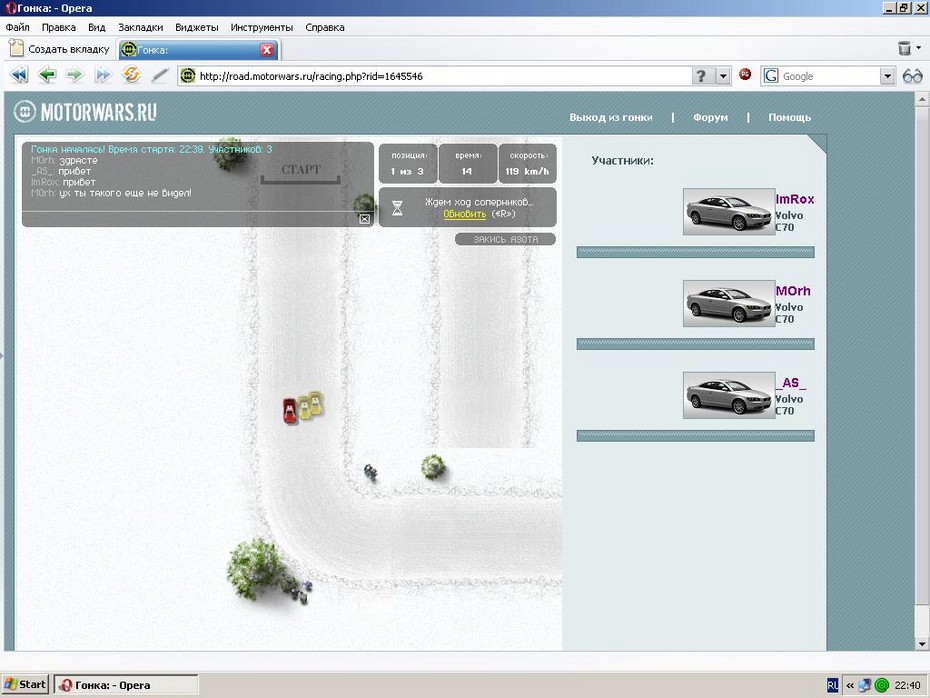
Task: Switch to the Гонка: browser tab
Action: coord(198,50)
